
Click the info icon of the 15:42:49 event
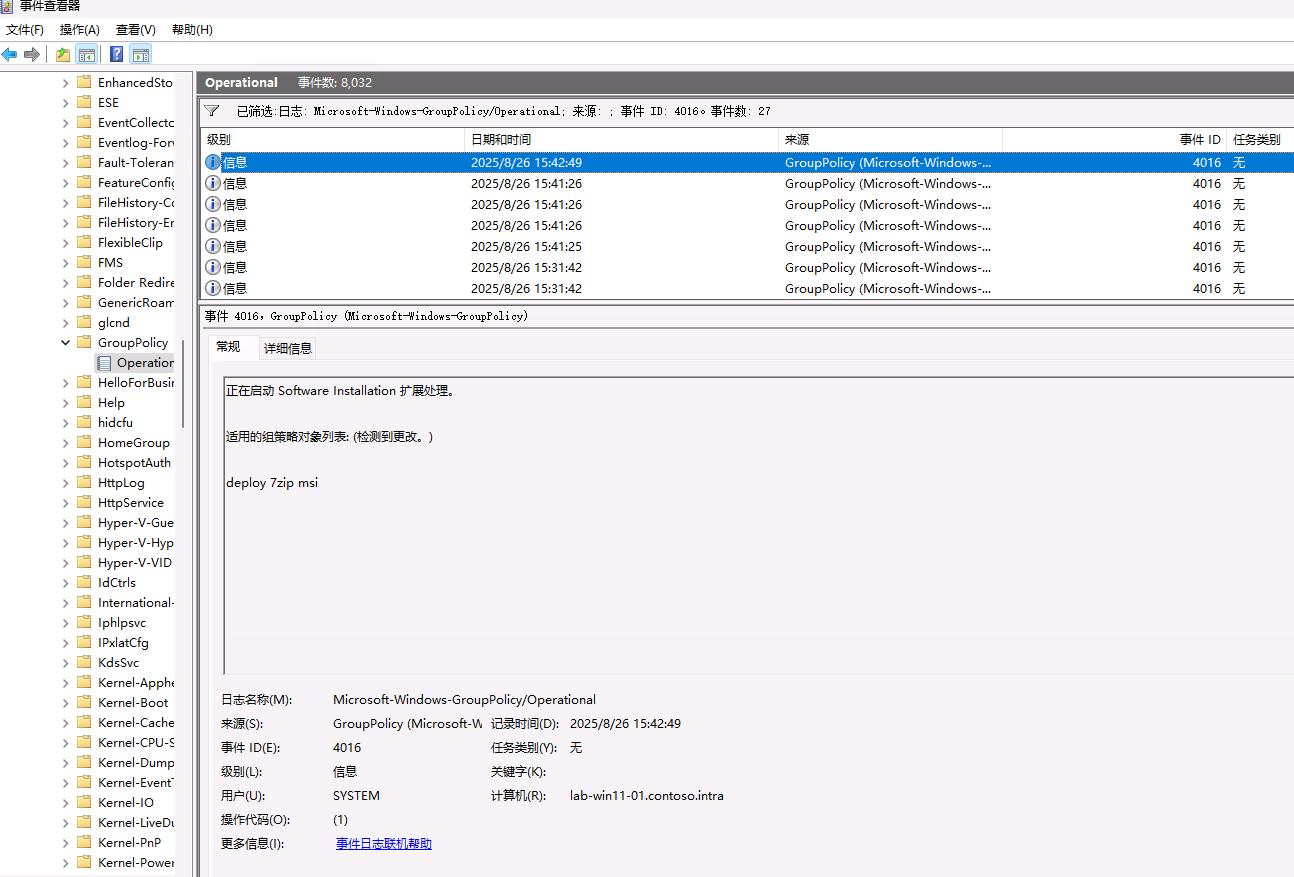coord(213,162)
